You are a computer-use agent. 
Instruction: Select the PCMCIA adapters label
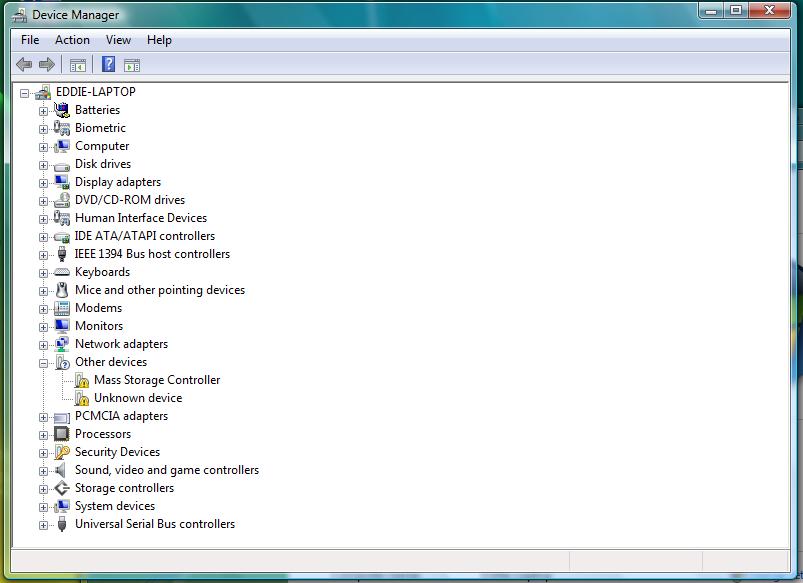pyautogui.click(x=121, y=416)
